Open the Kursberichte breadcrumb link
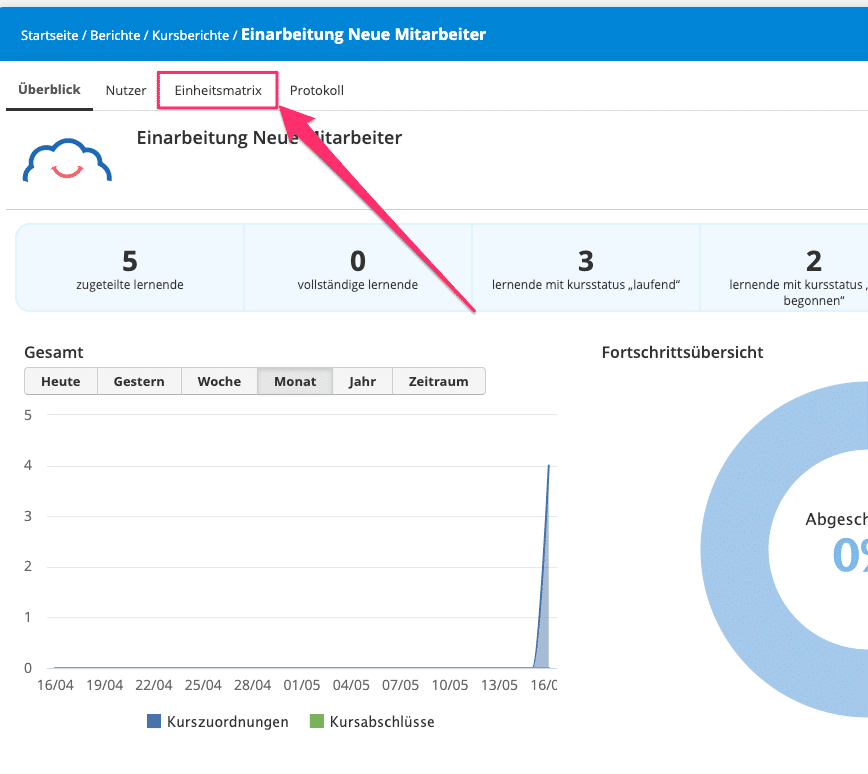The image size is (868, 774). 190,35
